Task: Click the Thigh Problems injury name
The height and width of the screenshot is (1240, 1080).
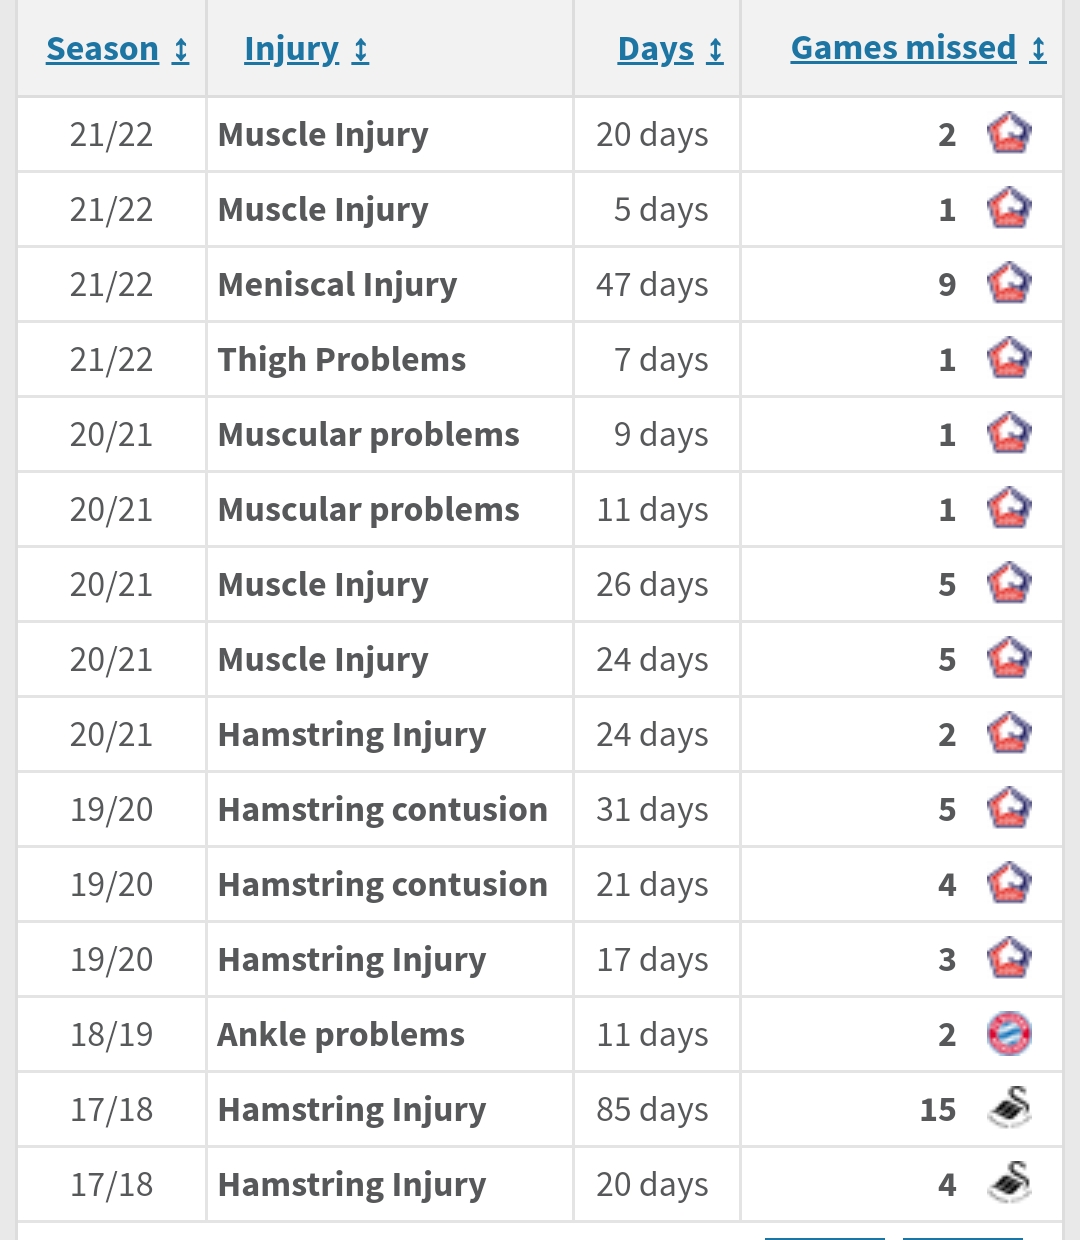Action: click(341, 360)
